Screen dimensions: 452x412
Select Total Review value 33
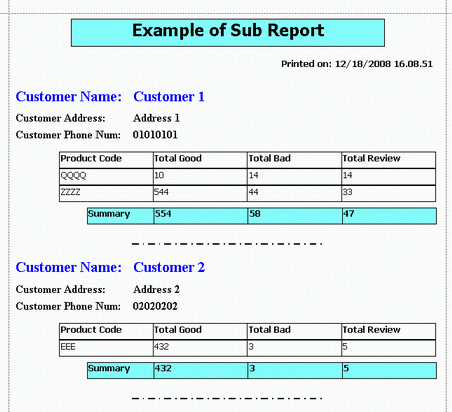point(389,193)
